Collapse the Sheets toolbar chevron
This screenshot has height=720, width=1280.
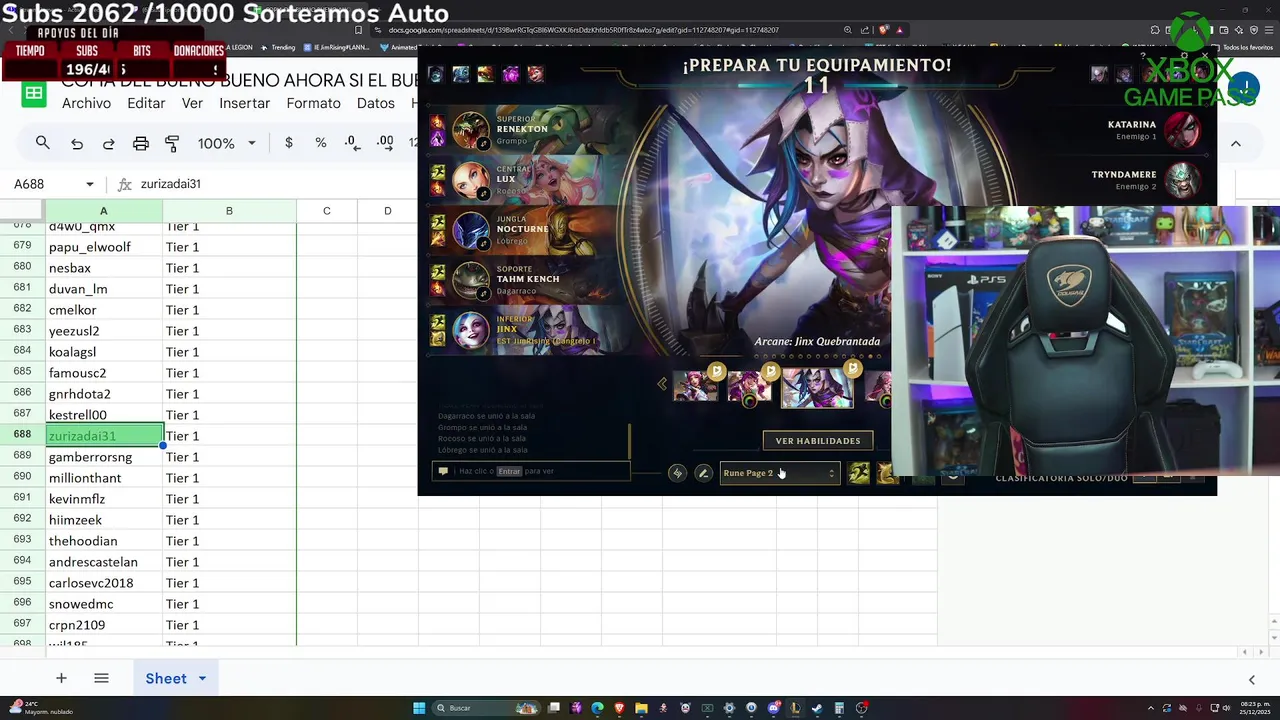pos(1236,144)
